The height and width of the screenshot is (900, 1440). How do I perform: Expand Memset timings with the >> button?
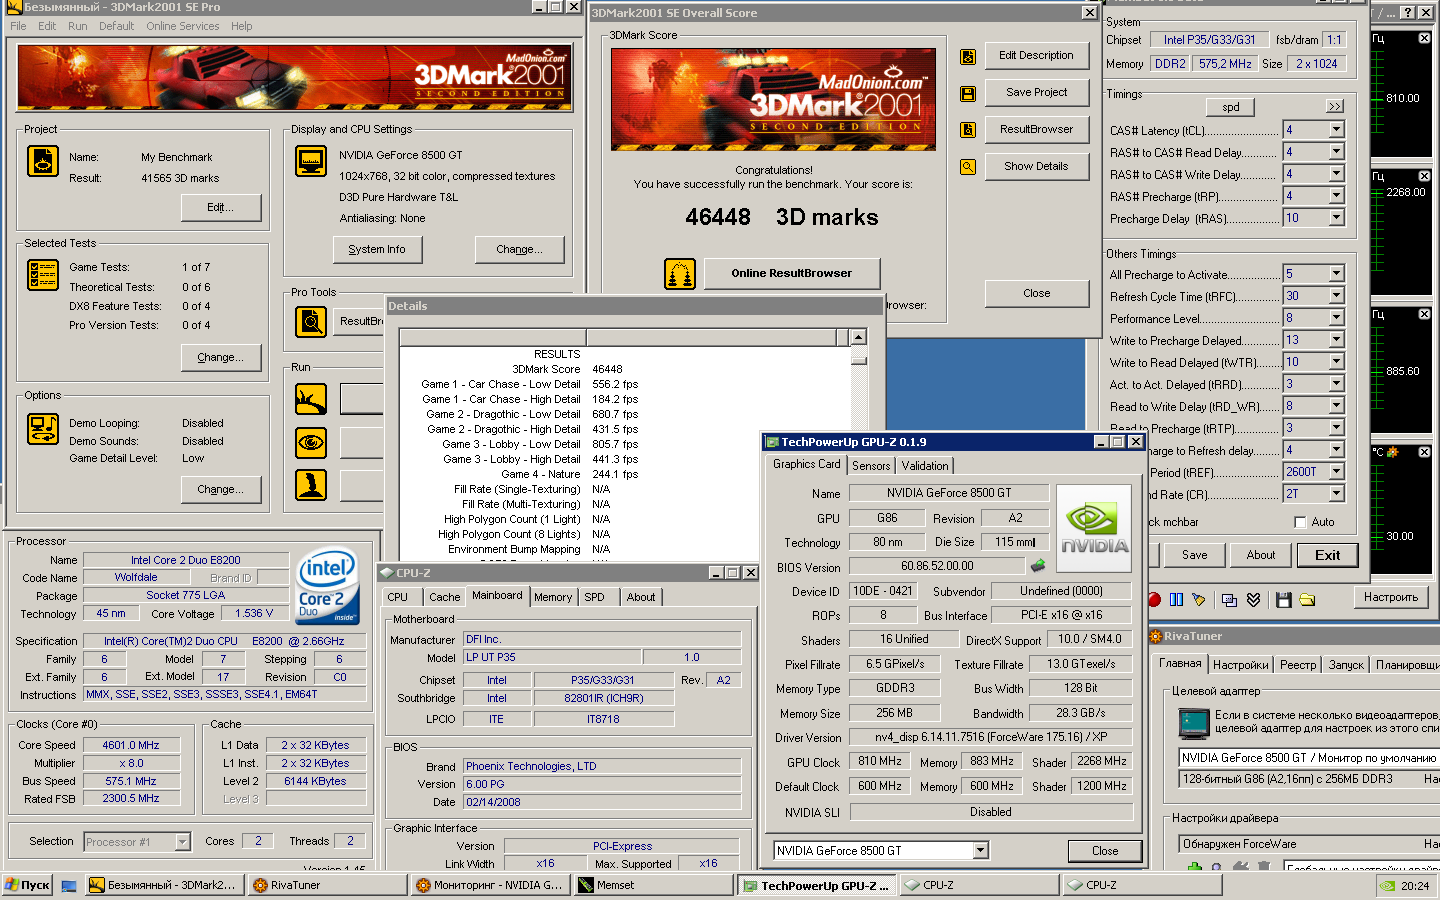[1335, 106]
